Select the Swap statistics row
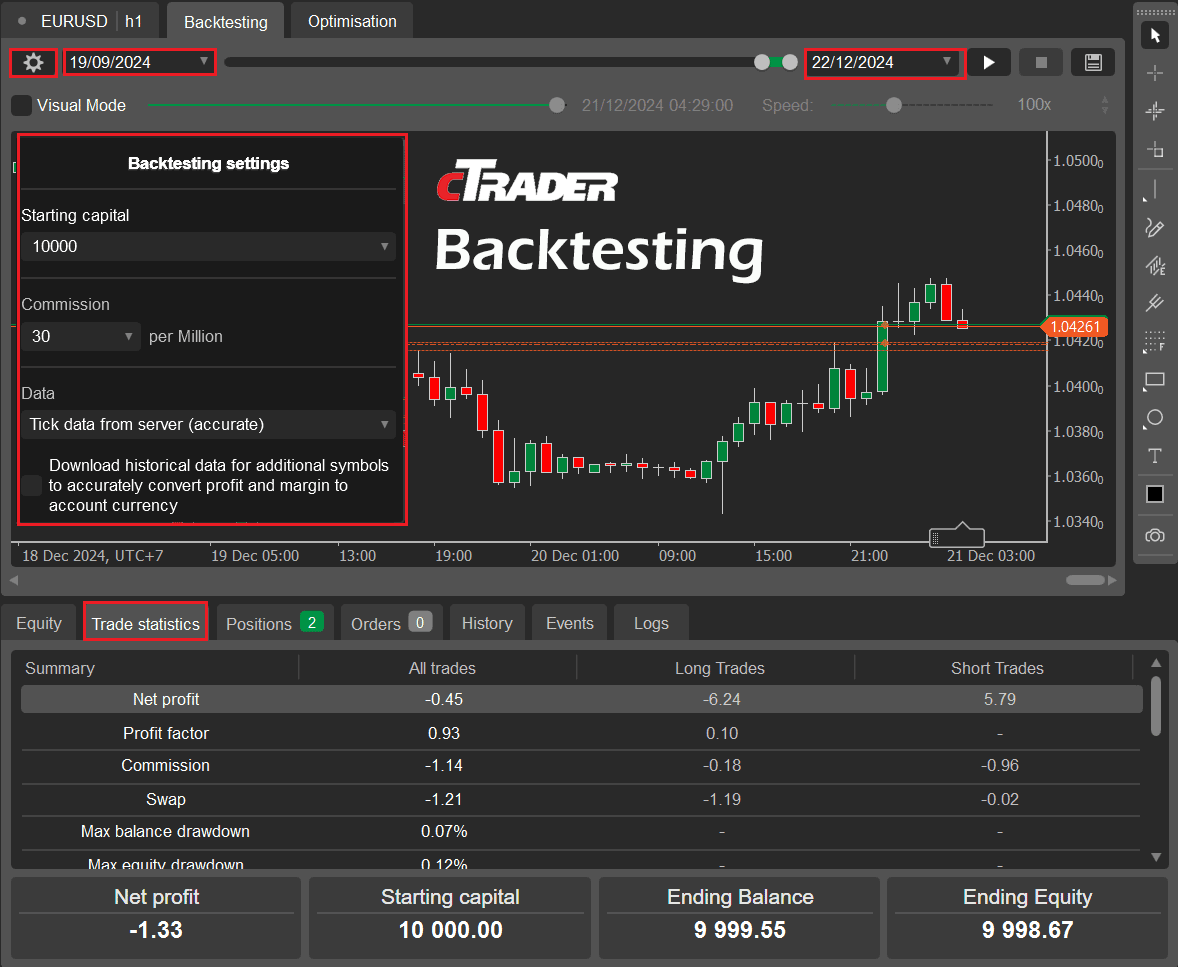The image size is (1178, 967). coord(581,799)
